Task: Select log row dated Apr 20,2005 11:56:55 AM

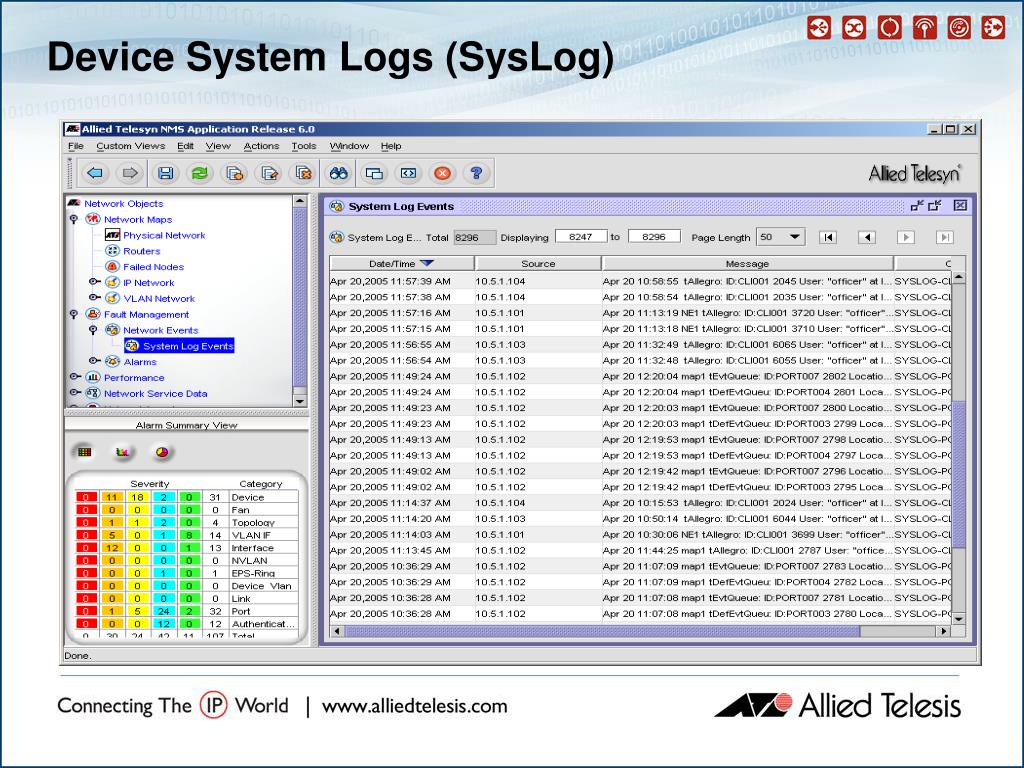Action: pyautogui.click(x=641, y=345)
